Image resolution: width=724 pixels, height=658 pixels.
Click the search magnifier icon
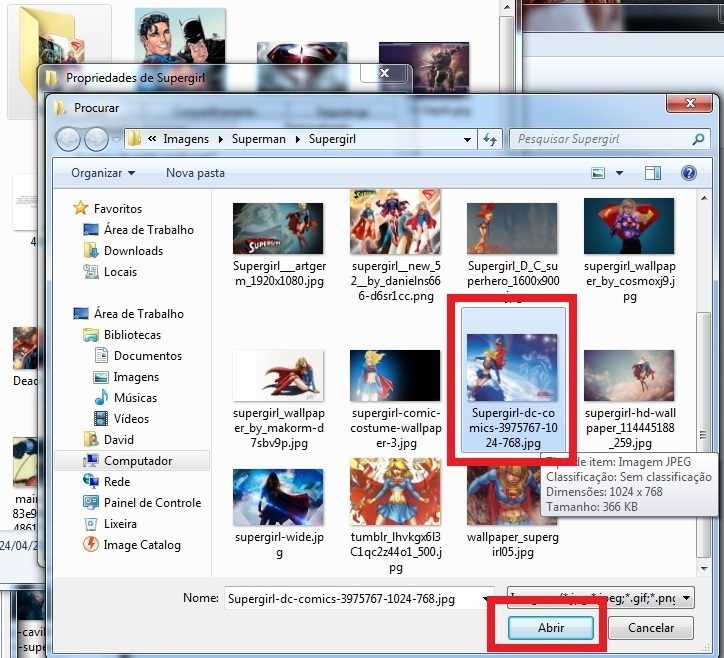click(x=698, y=139)
